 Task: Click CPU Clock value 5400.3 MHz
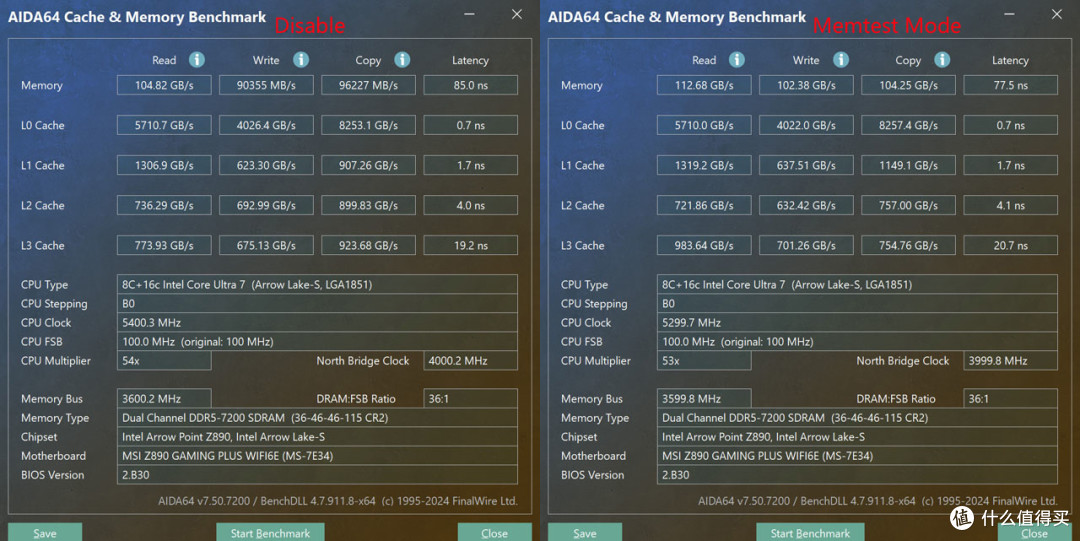(317, 323)
